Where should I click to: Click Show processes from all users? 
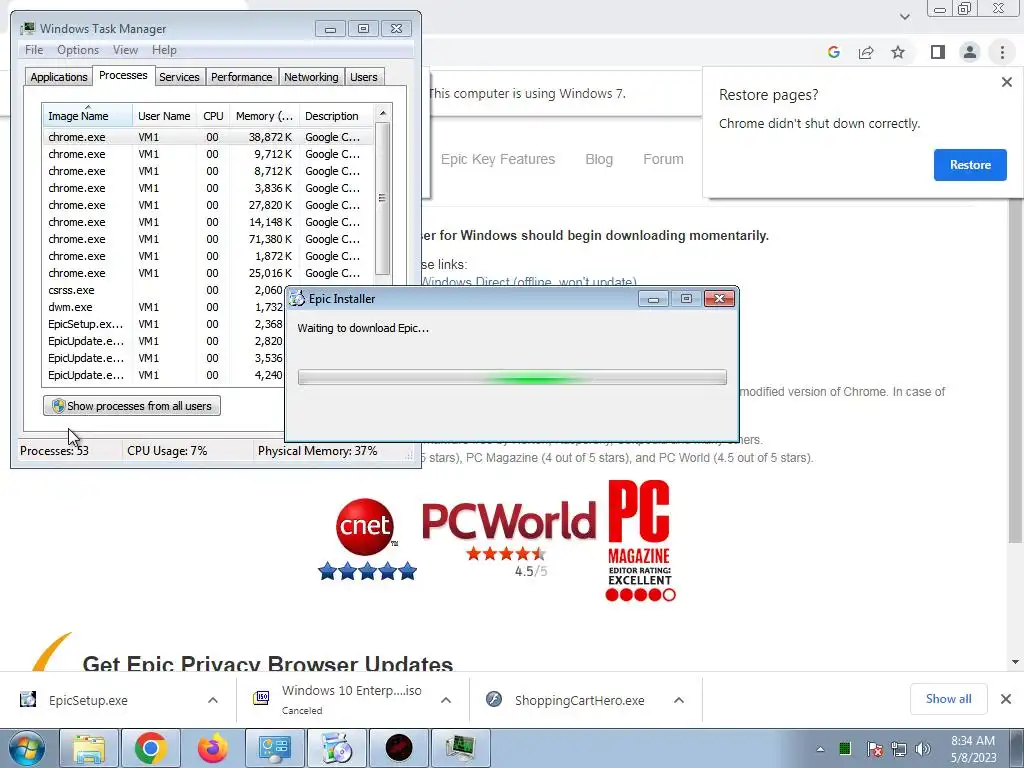click(132, 406)
